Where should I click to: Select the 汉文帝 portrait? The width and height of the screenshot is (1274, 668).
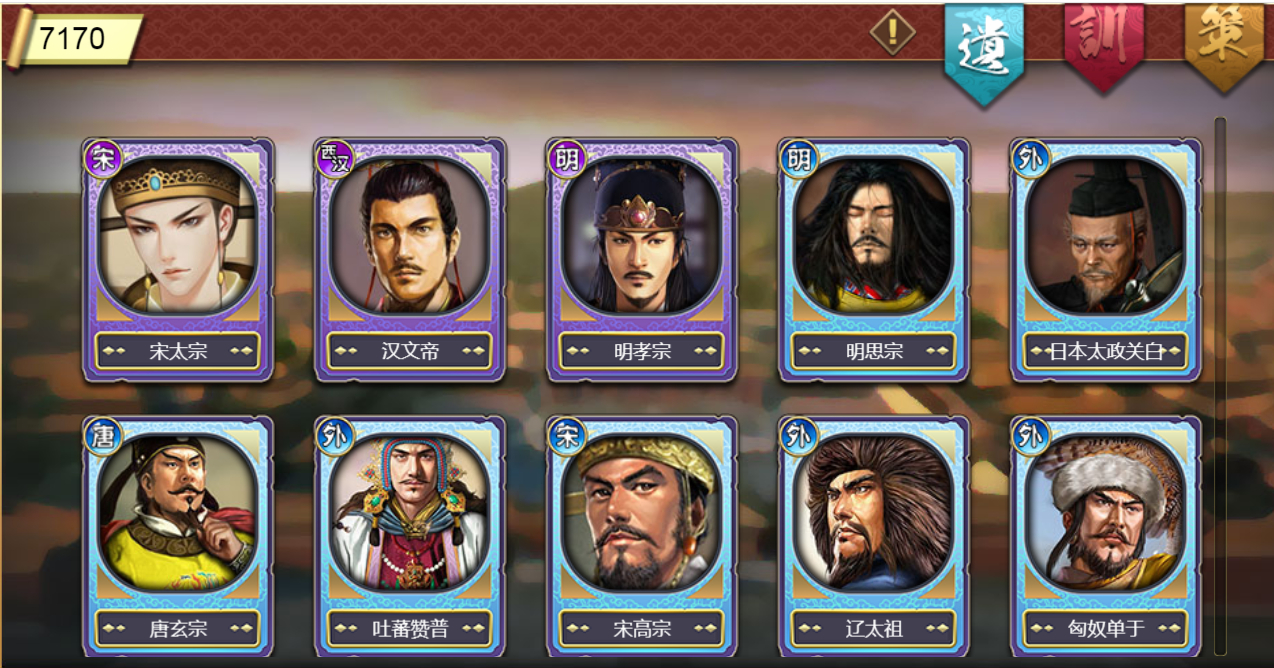point(410,235)
